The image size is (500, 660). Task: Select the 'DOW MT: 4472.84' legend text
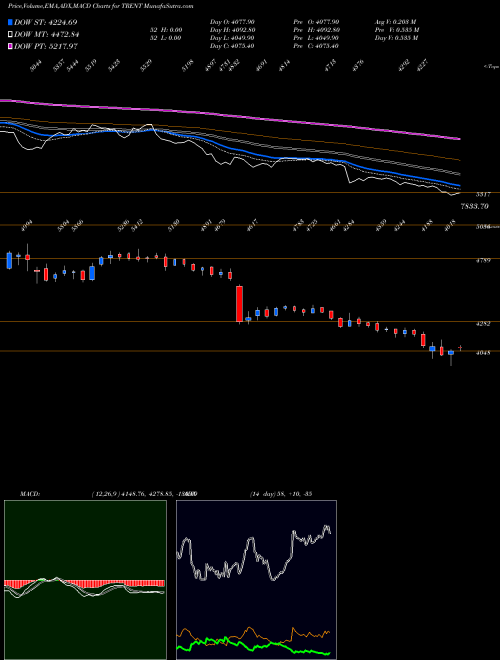click(x=46, y=35)
